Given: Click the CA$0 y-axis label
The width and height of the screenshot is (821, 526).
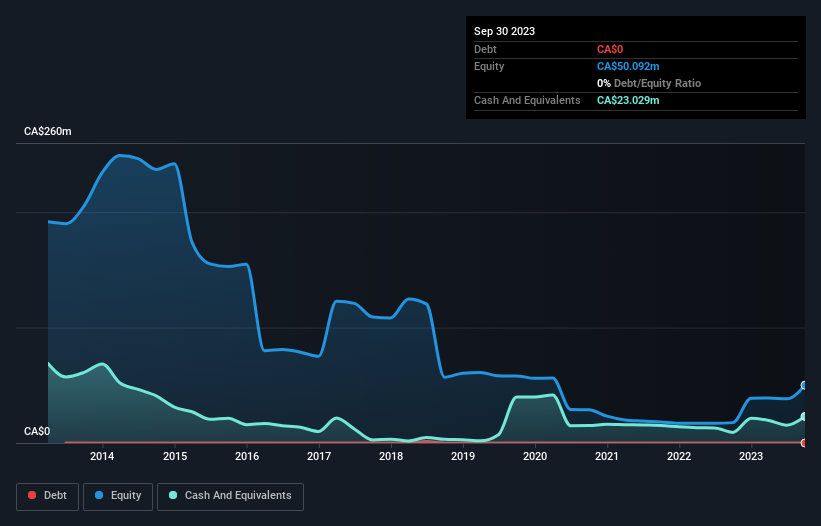Looking at the screenshot, I should point(37,431).
